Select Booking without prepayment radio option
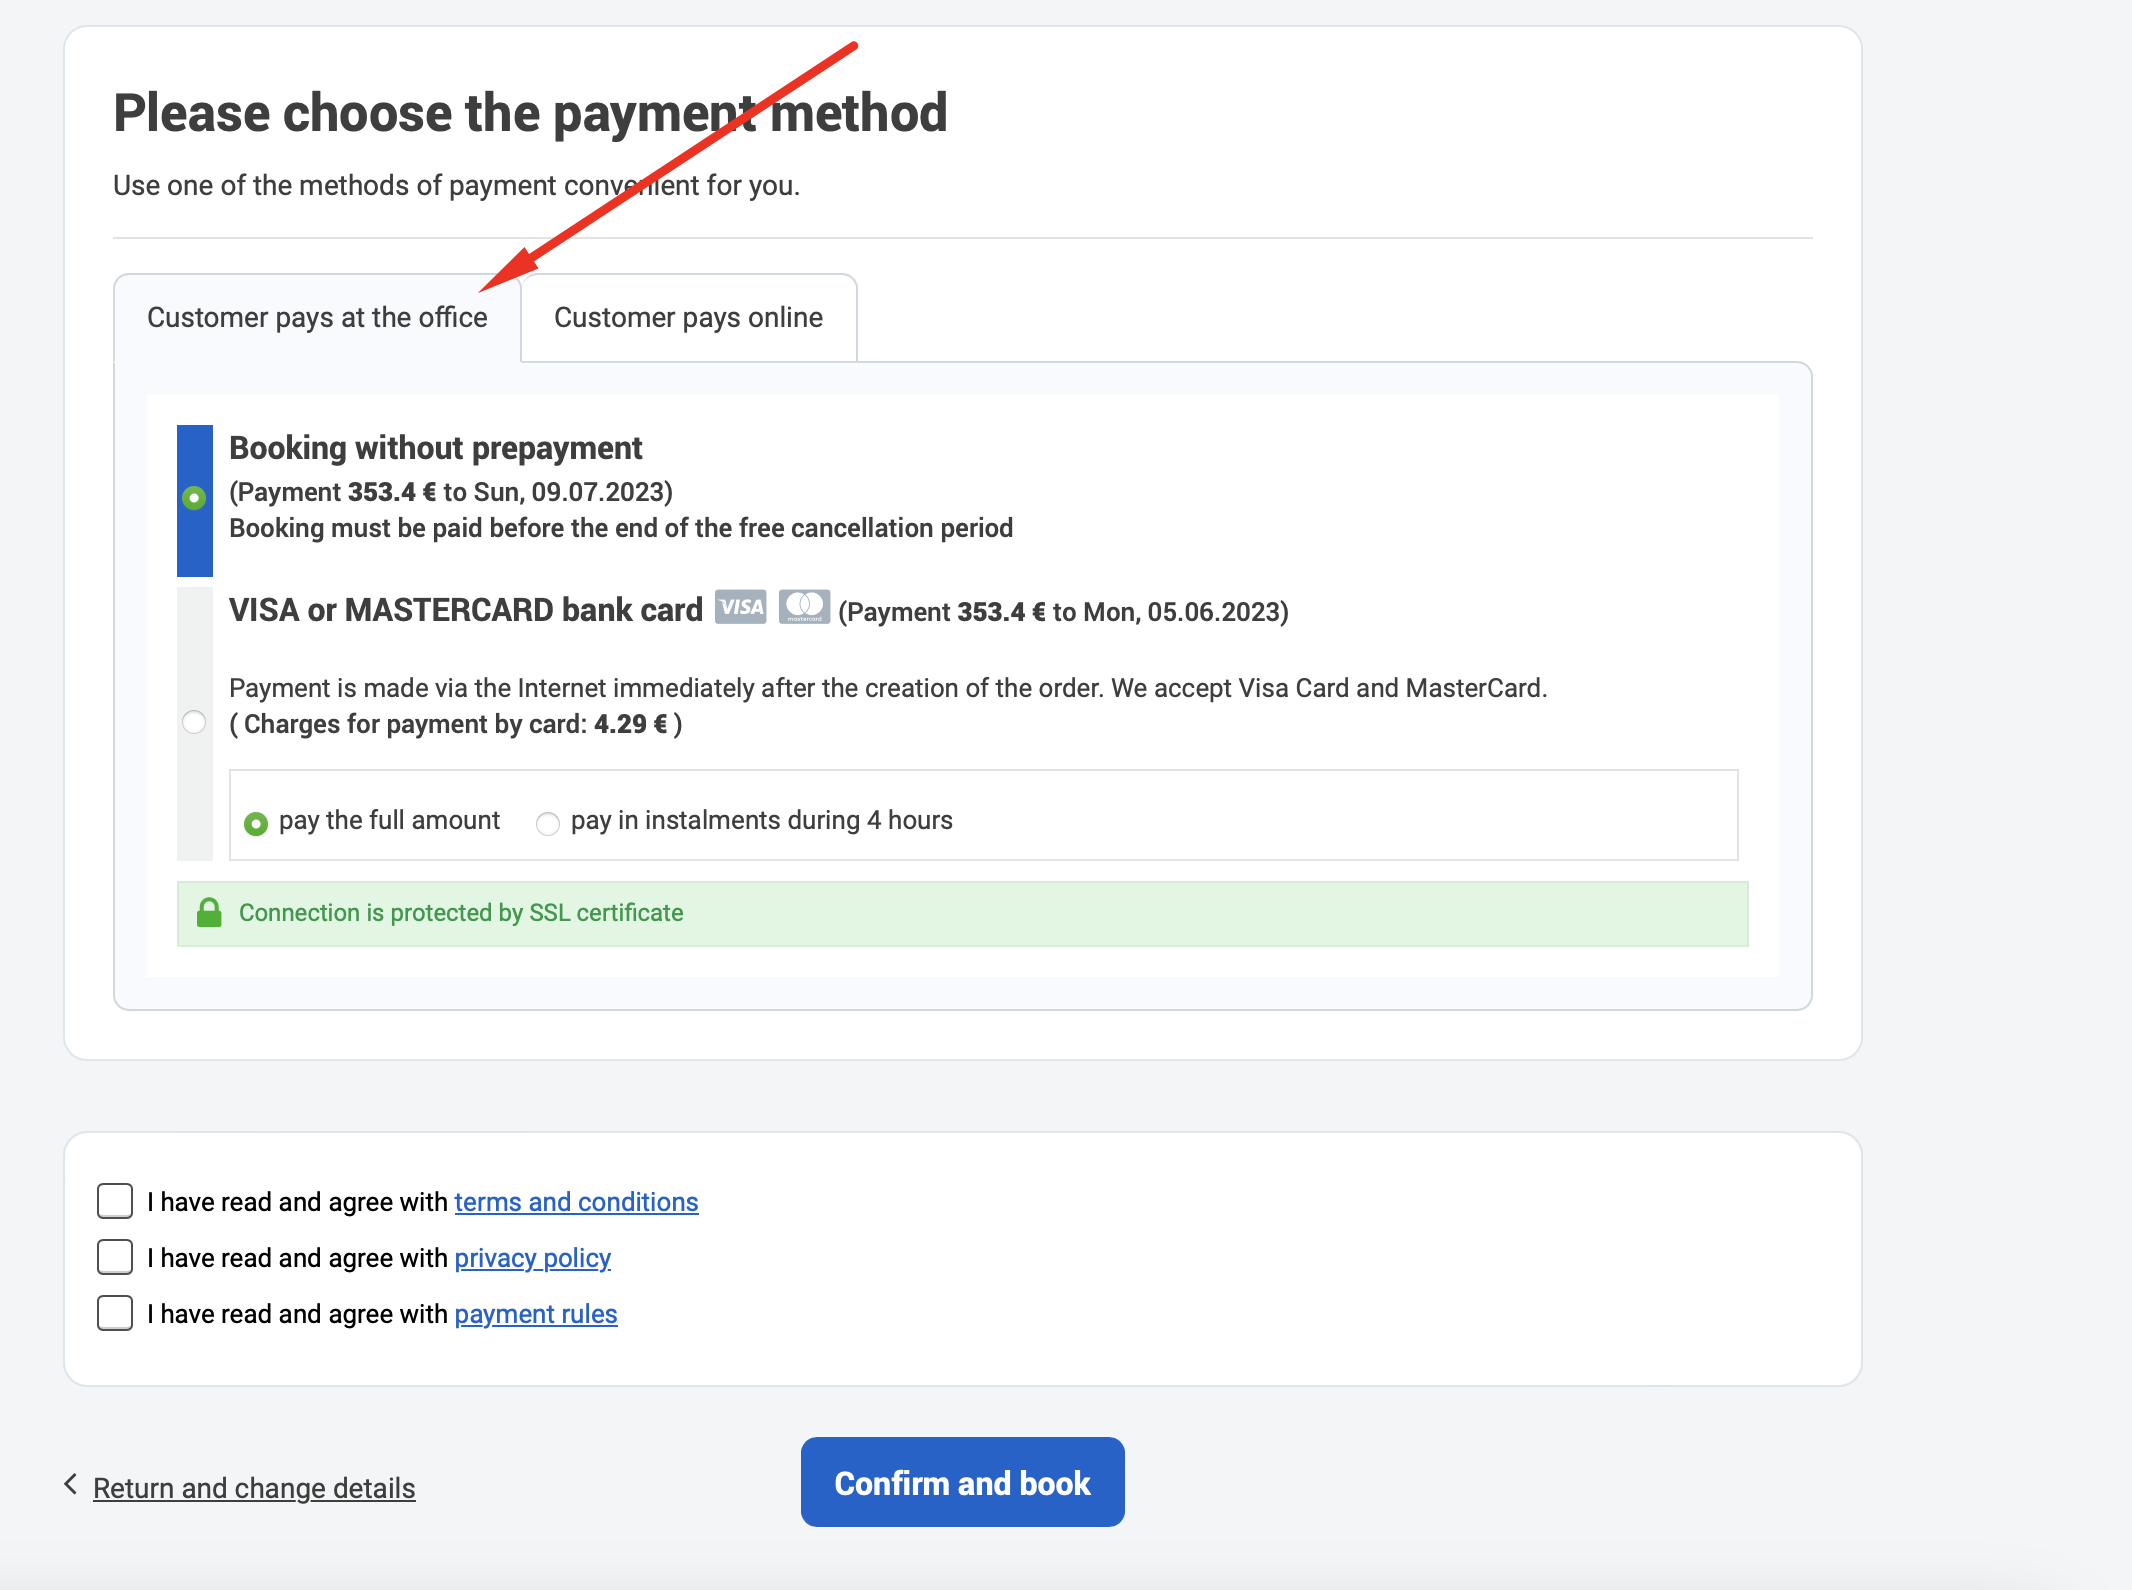2132x1590 pixels. (x=194, y=497)
